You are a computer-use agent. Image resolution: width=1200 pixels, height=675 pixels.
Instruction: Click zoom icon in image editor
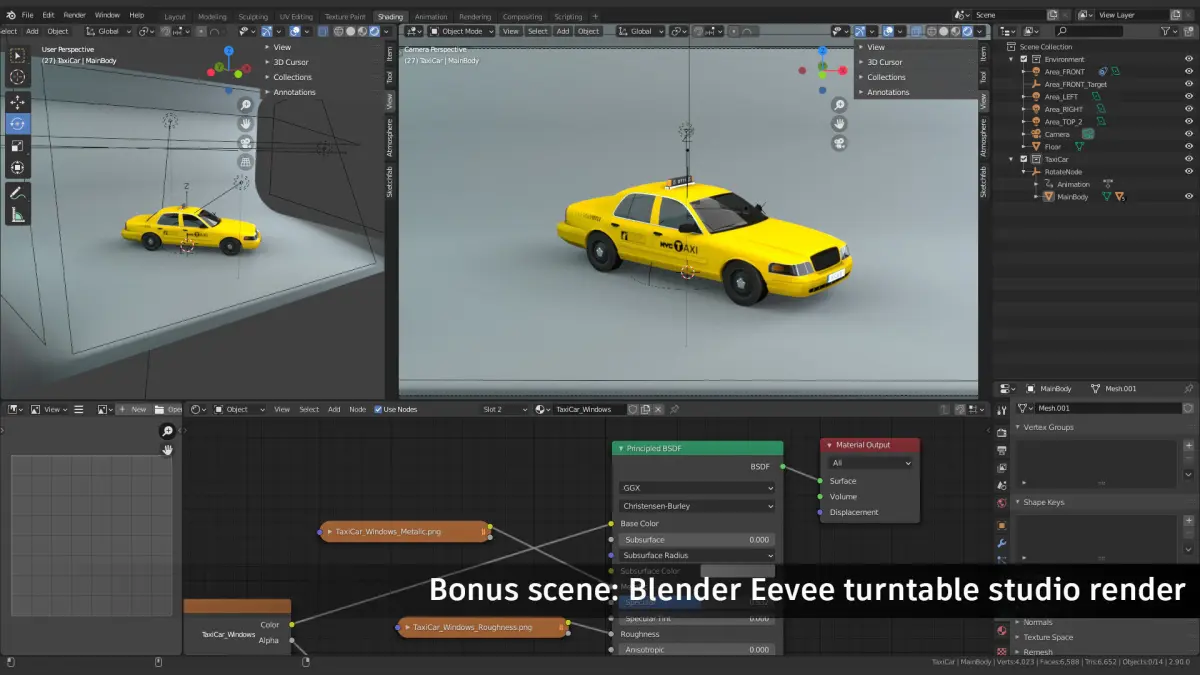pos(167,431)
